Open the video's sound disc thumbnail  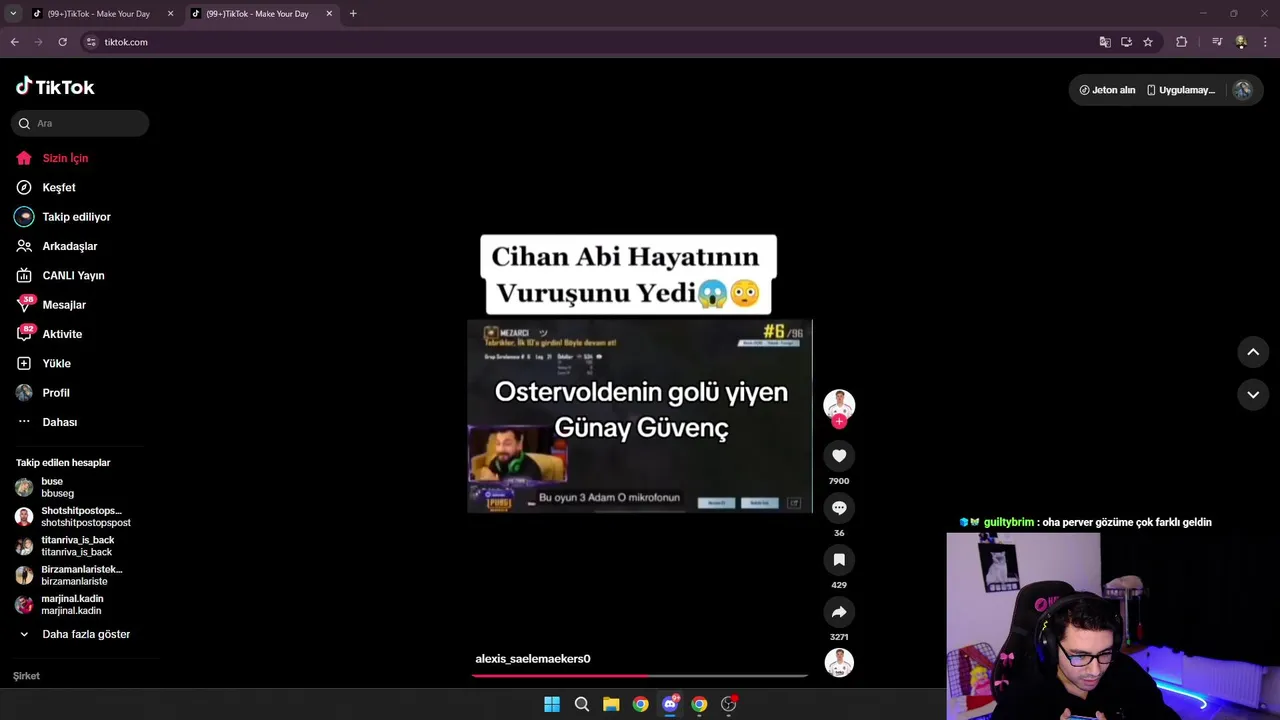839,662
